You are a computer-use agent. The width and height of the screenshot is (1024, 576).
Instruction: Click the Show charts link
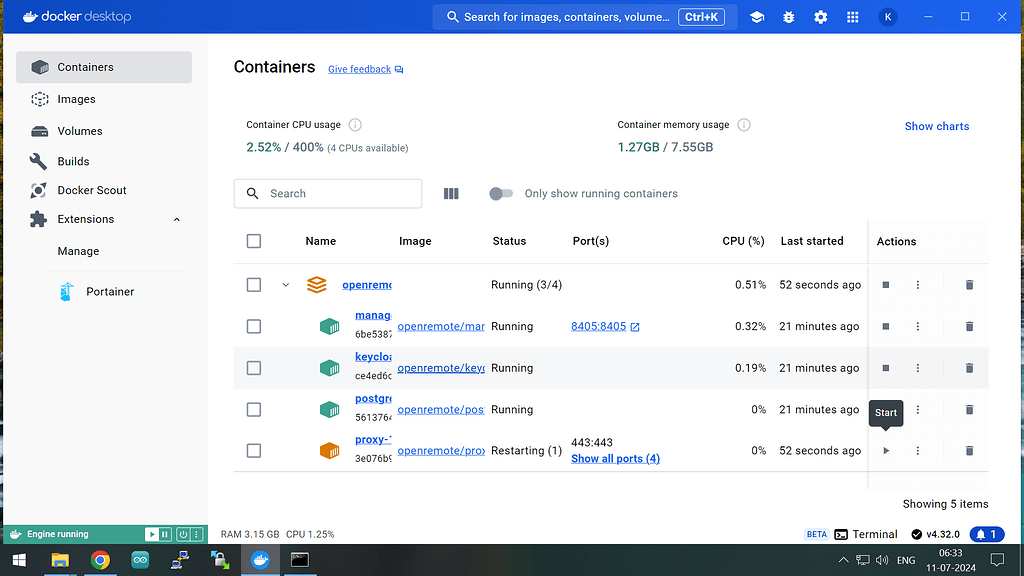(x=936, y=126)
